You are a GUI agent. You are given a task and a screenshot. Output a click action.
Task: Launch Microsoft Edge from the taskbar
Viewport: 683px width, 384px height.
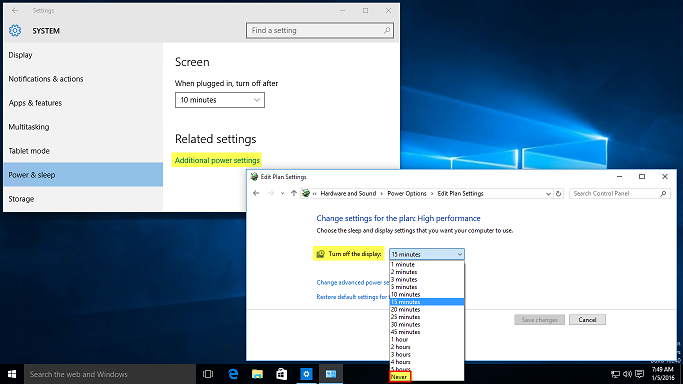point(233,374)
